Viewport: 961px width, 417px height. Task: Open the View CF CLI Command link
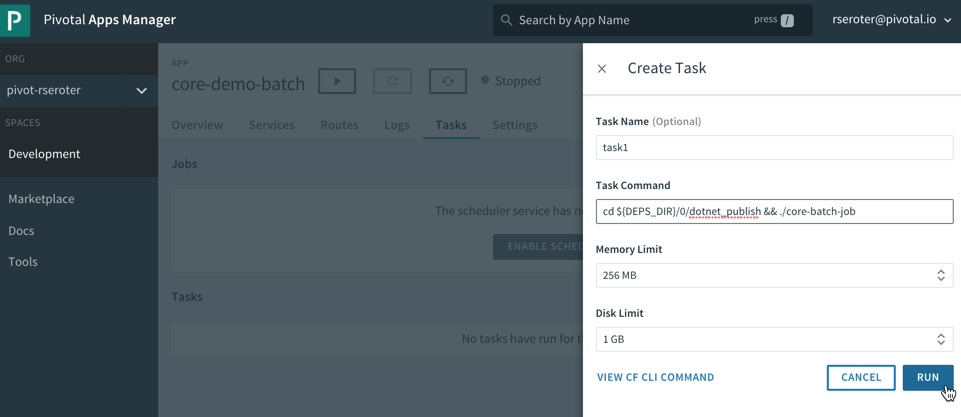655,377
